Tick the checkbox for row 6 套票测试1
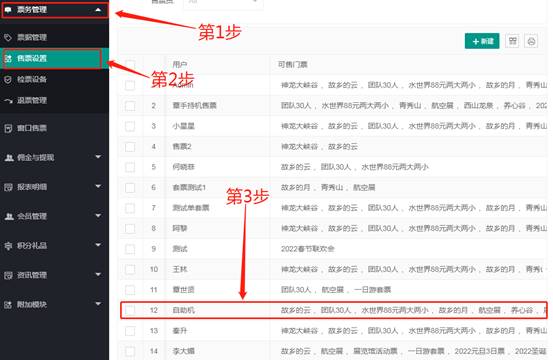This screenshot has width=553, height=360. point(130,188)
